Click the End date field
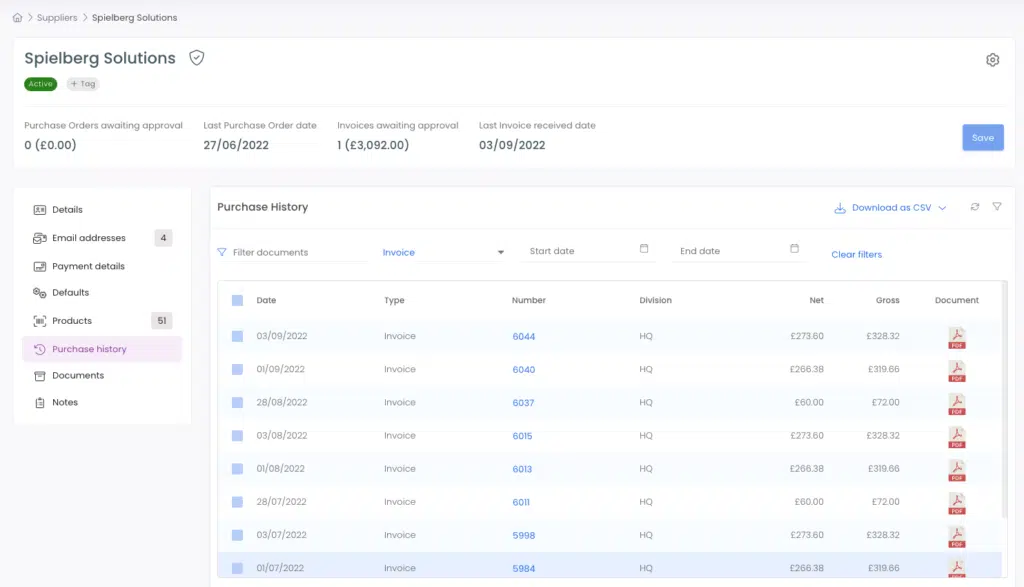The width and height of the screenshot is (1024, 587). tap(738, 251)
